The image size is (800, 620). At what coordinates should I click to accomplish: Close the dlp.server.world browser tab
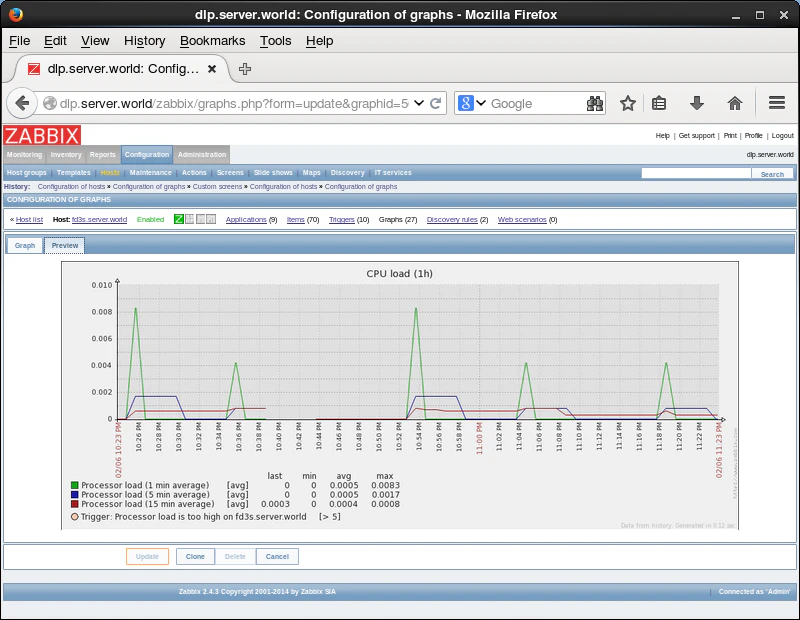[212, 69]
